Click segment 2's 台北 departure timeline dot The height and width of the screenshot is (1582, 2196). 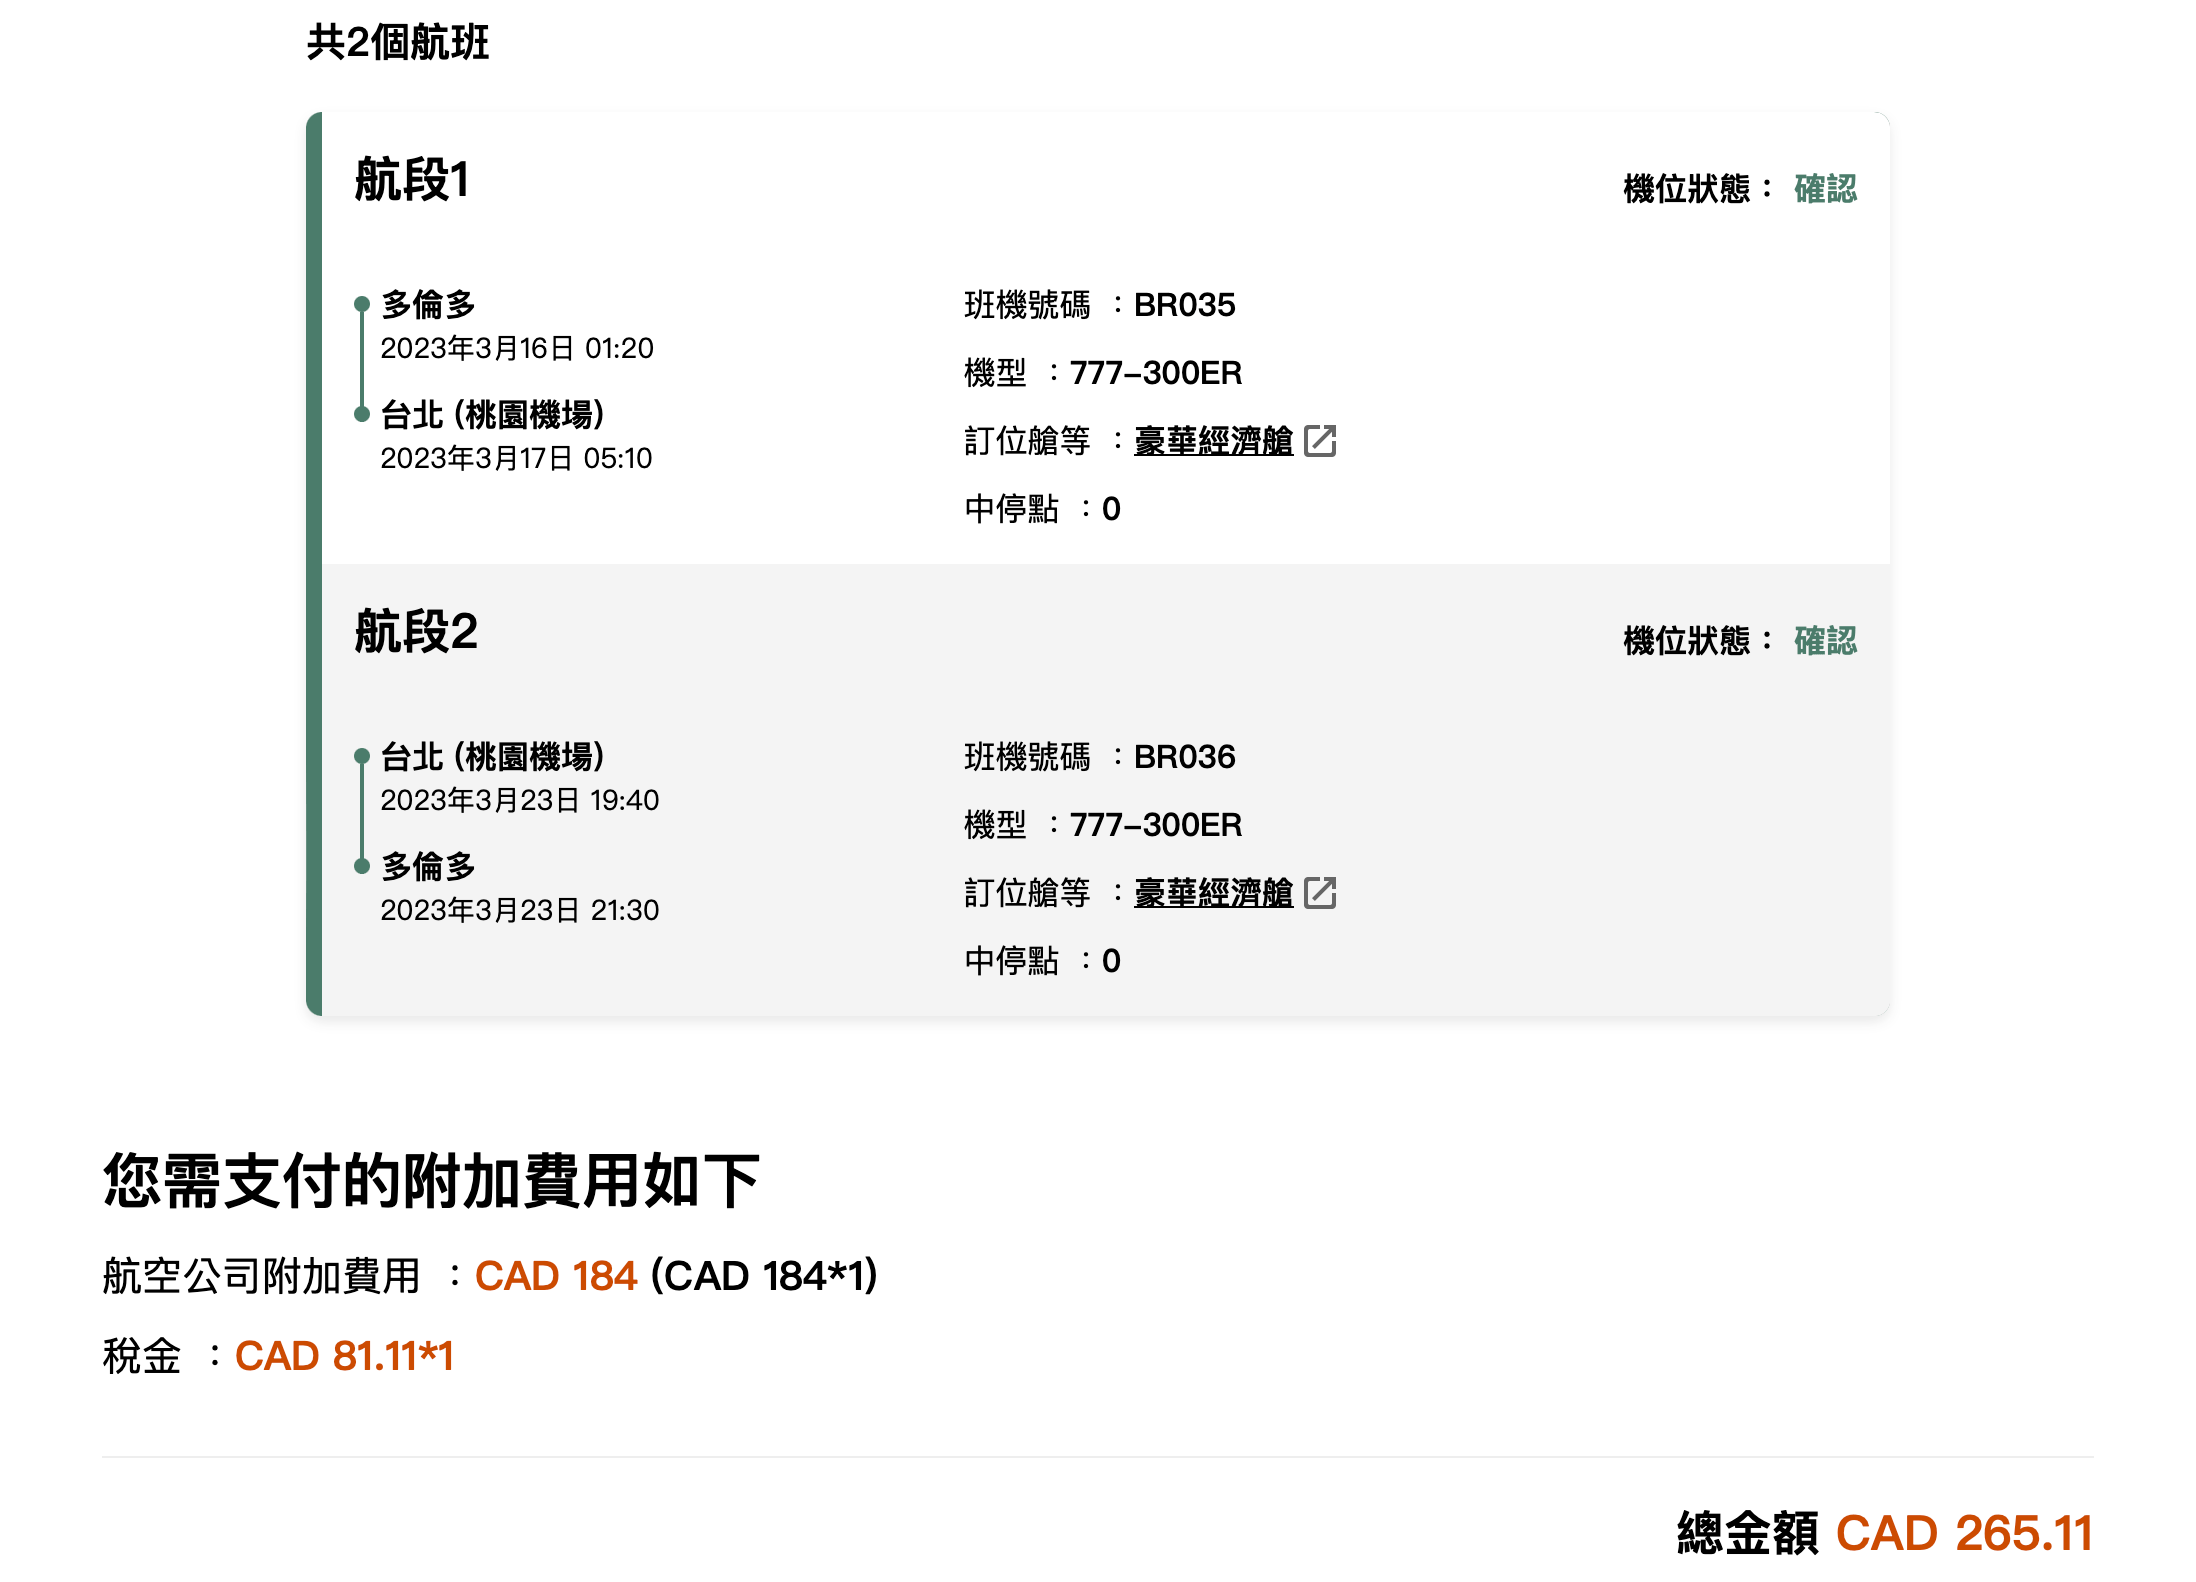(x=362, y=755)
